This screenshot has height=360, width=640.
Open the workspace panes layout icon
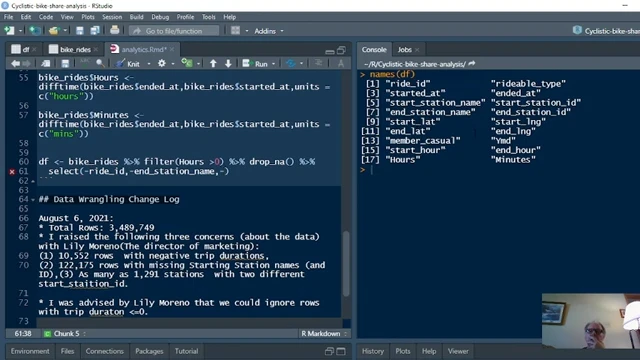(236, 31)
